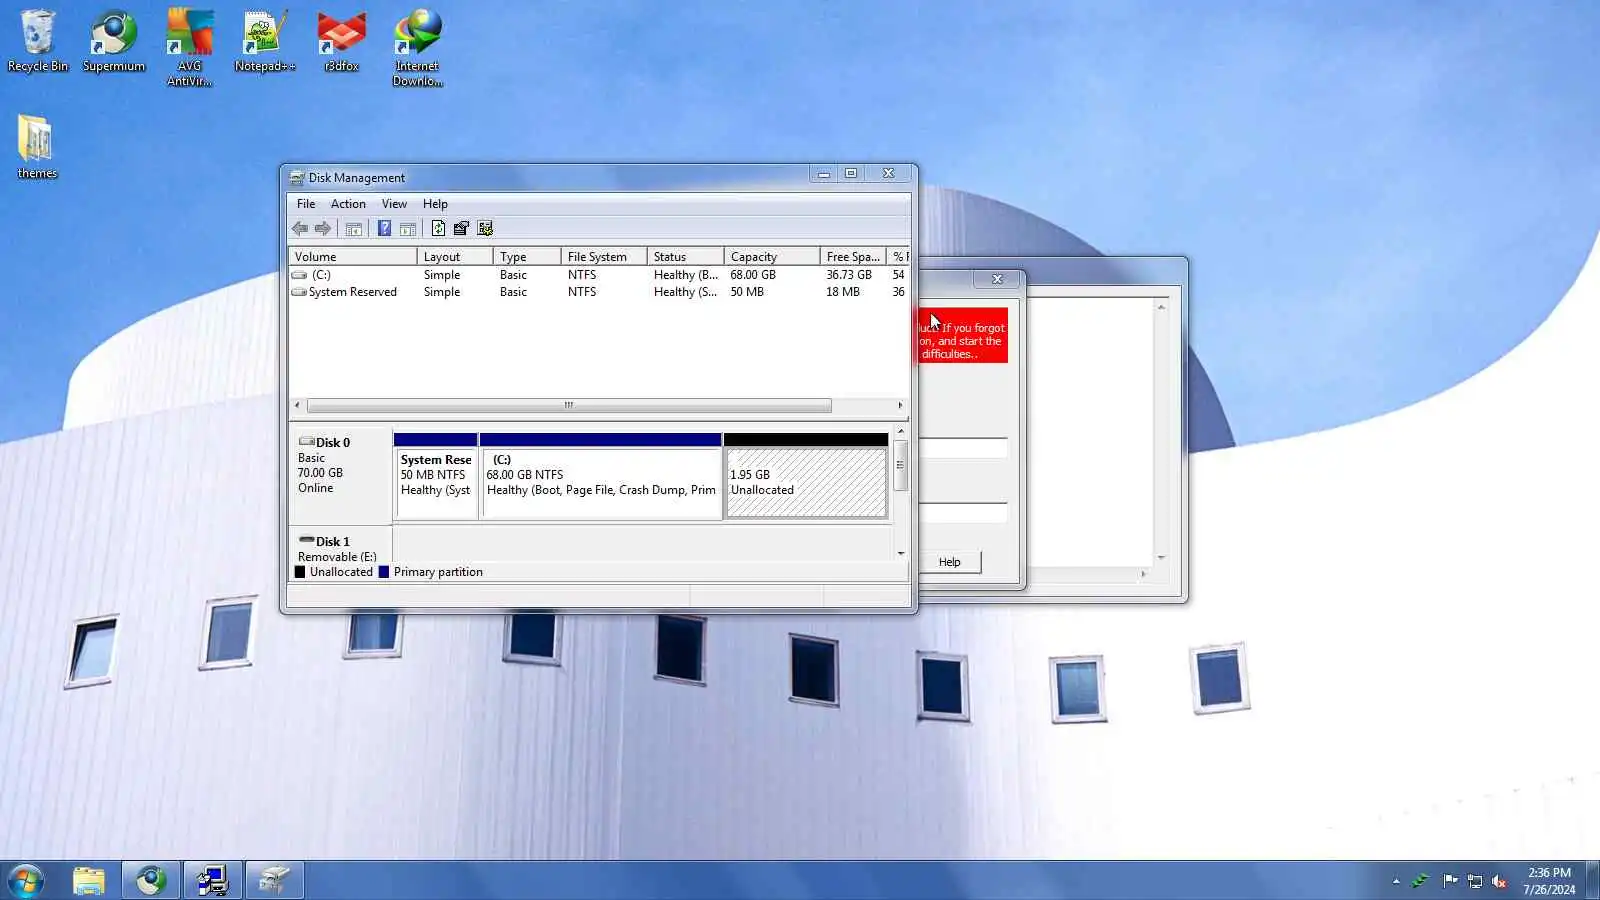Click the Help button in the background dialog
This screenshot has height=900, width=1600.
tap(950, 563)
